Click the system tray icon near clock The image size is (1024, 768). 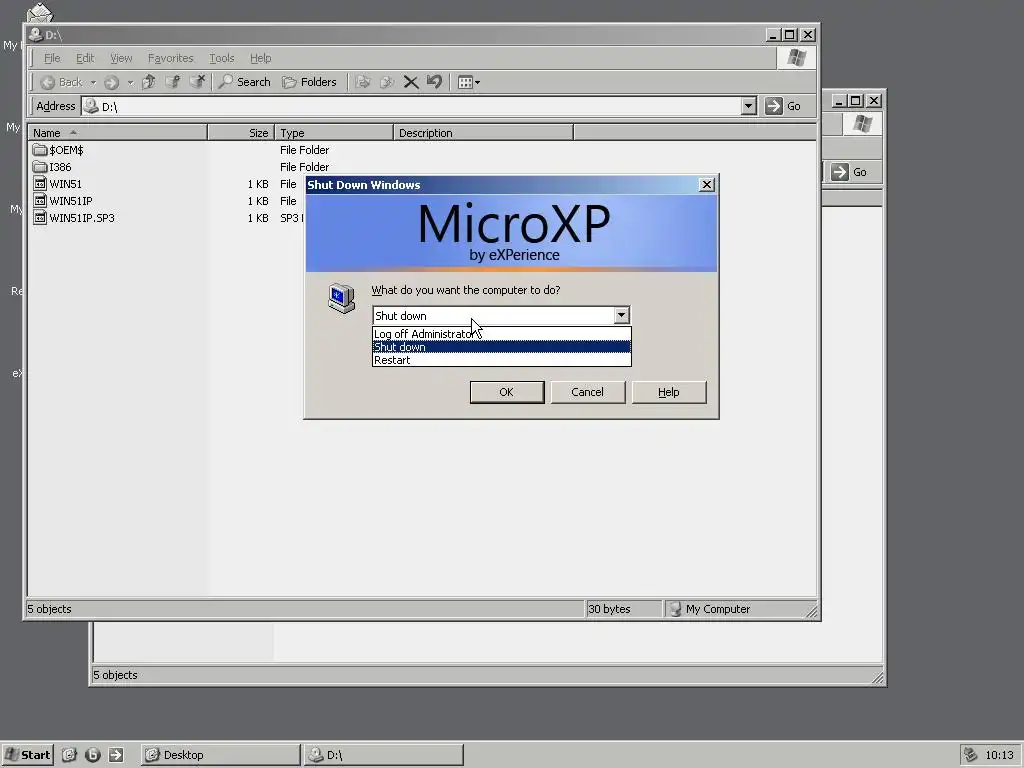pyautogui.click(x=970, y=755)
